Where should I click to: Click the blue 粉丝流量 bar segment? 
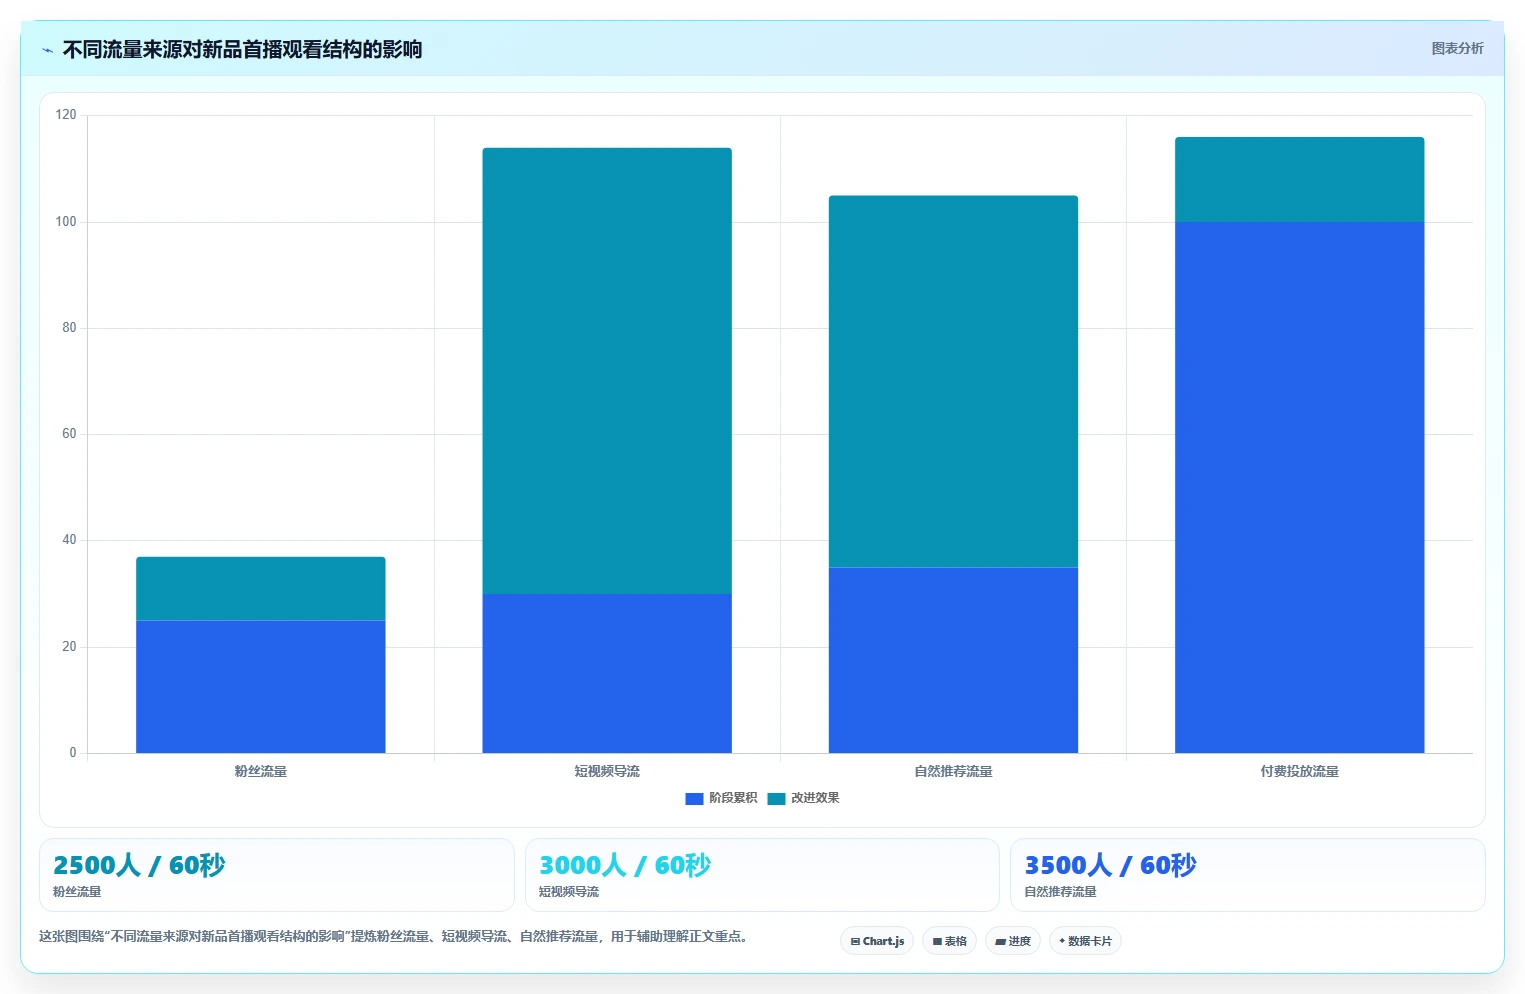[x=261, y=687]
